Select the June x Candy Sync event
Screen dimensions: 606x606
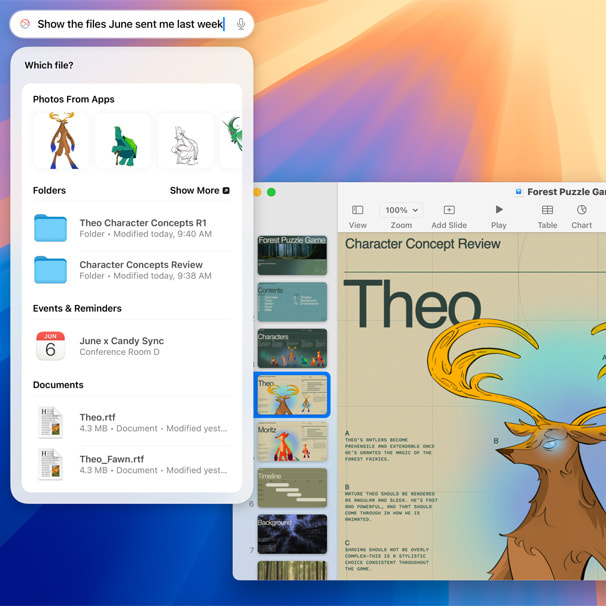click(121, 346)
